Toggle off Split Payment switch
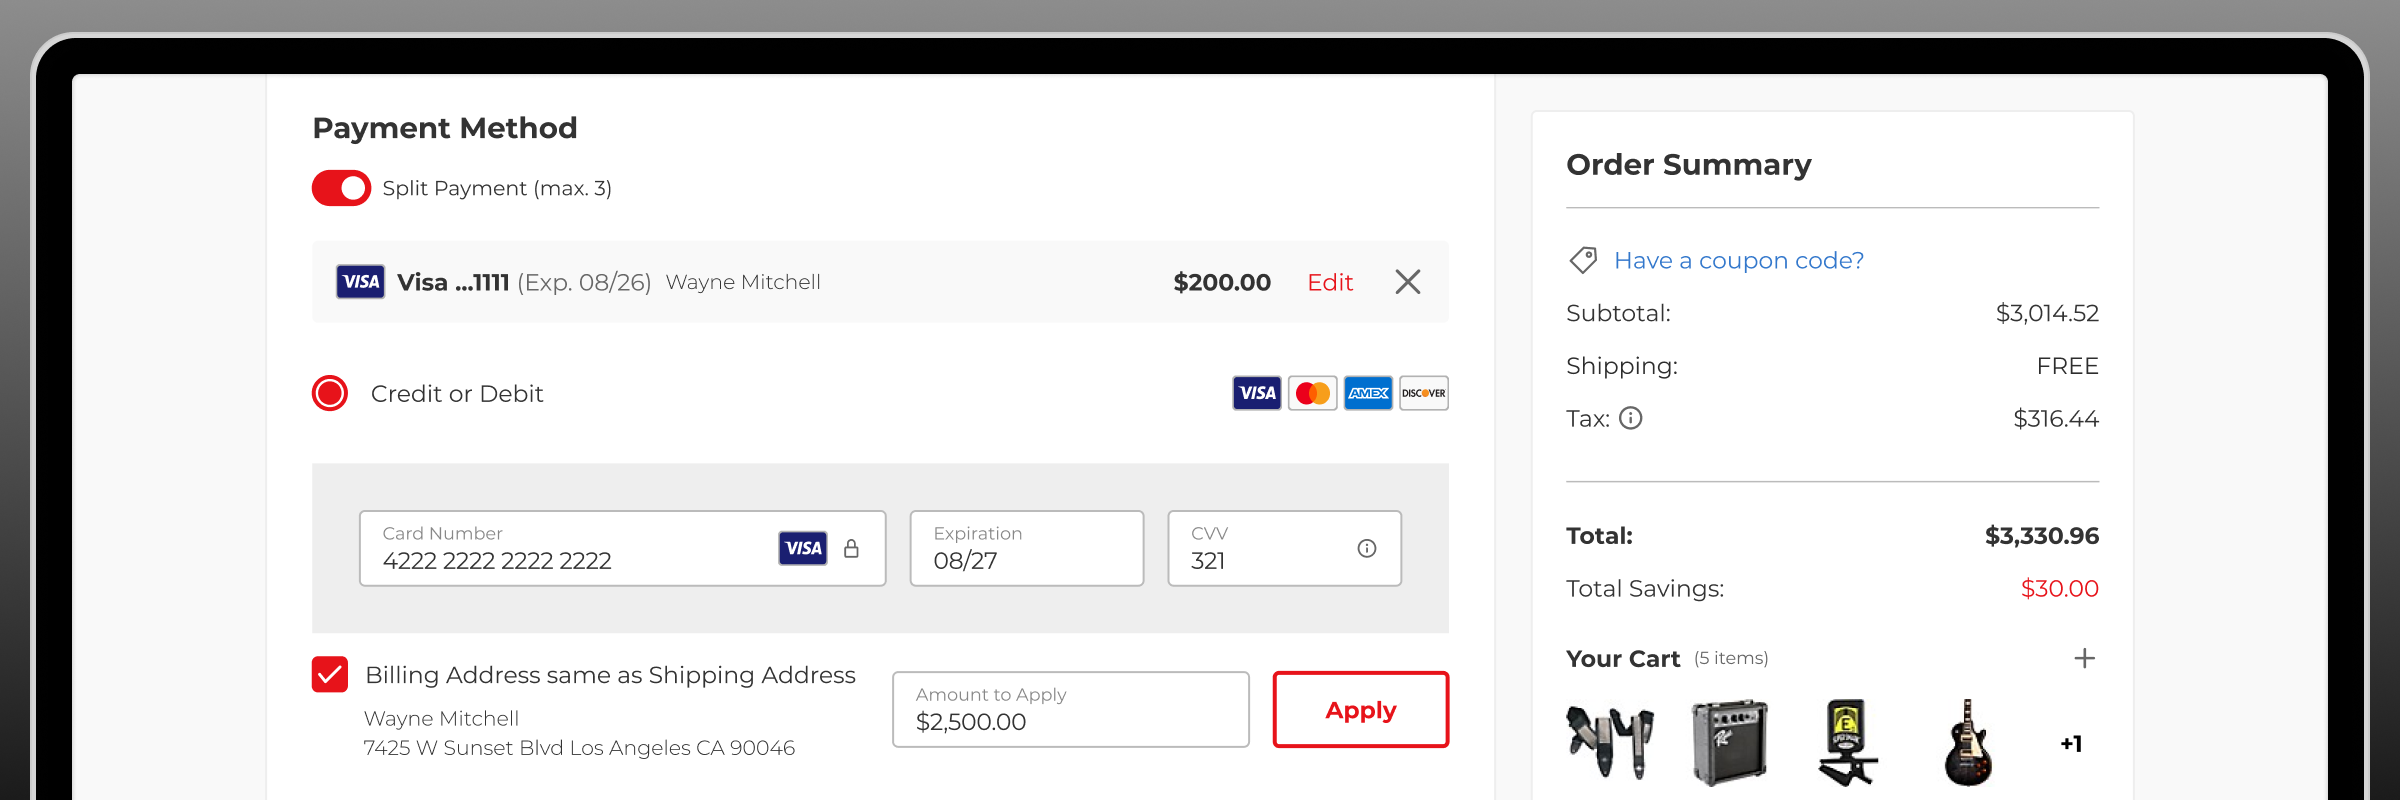 (x=341, y=188)
